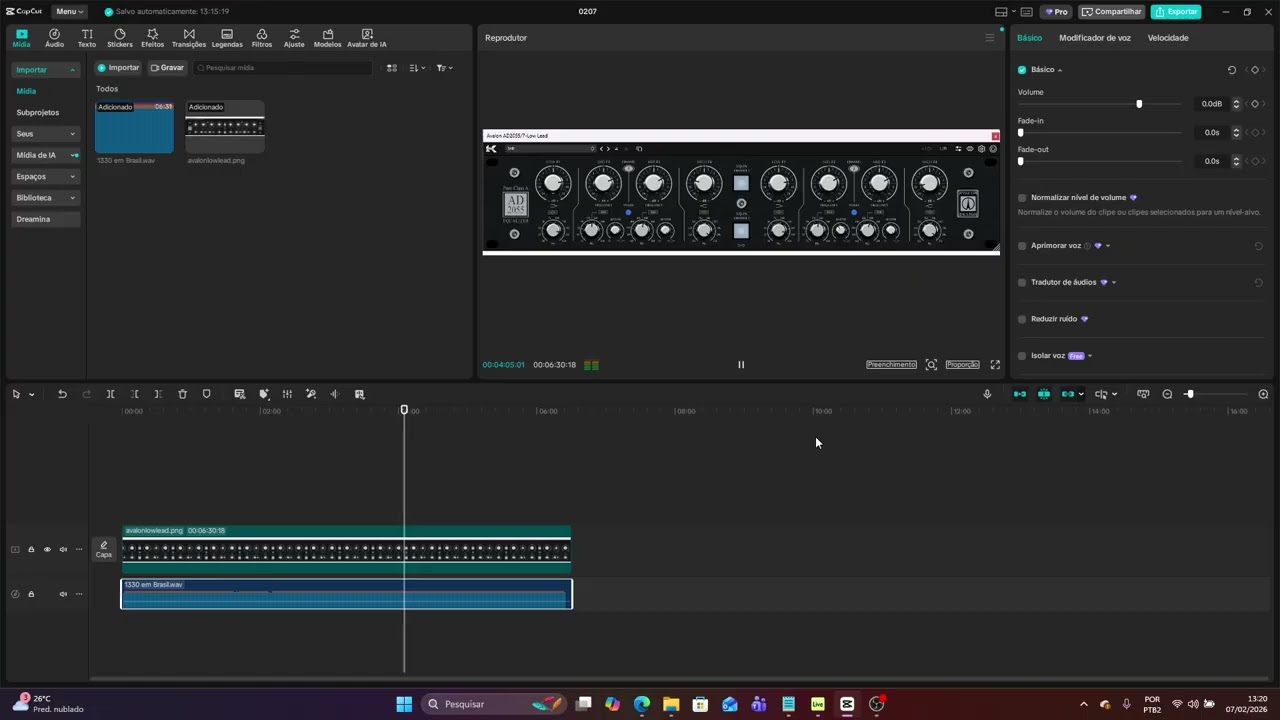This screenshot has width=1280, height=720.
Task: Delete the selected clip with trash icon
Action: 182,394
